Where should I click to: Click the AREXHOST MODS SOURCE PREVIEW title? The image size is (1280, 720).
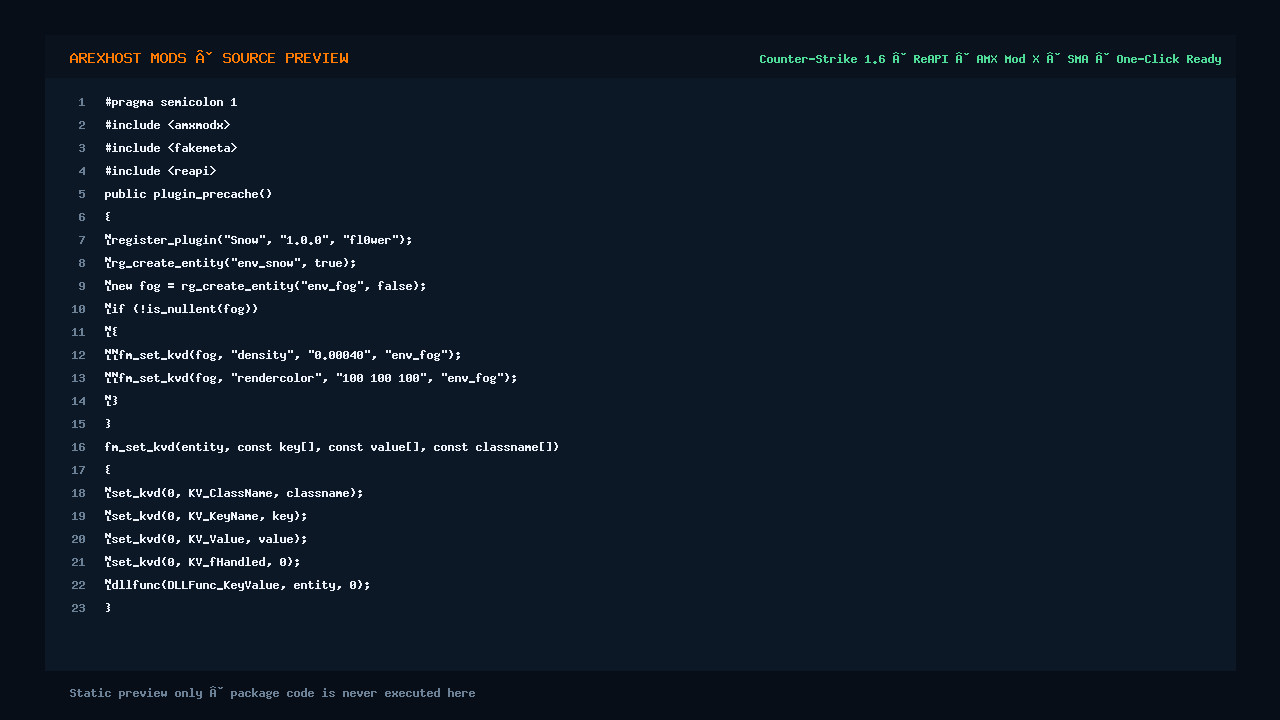pyautogui.click(x=209, y=58)
